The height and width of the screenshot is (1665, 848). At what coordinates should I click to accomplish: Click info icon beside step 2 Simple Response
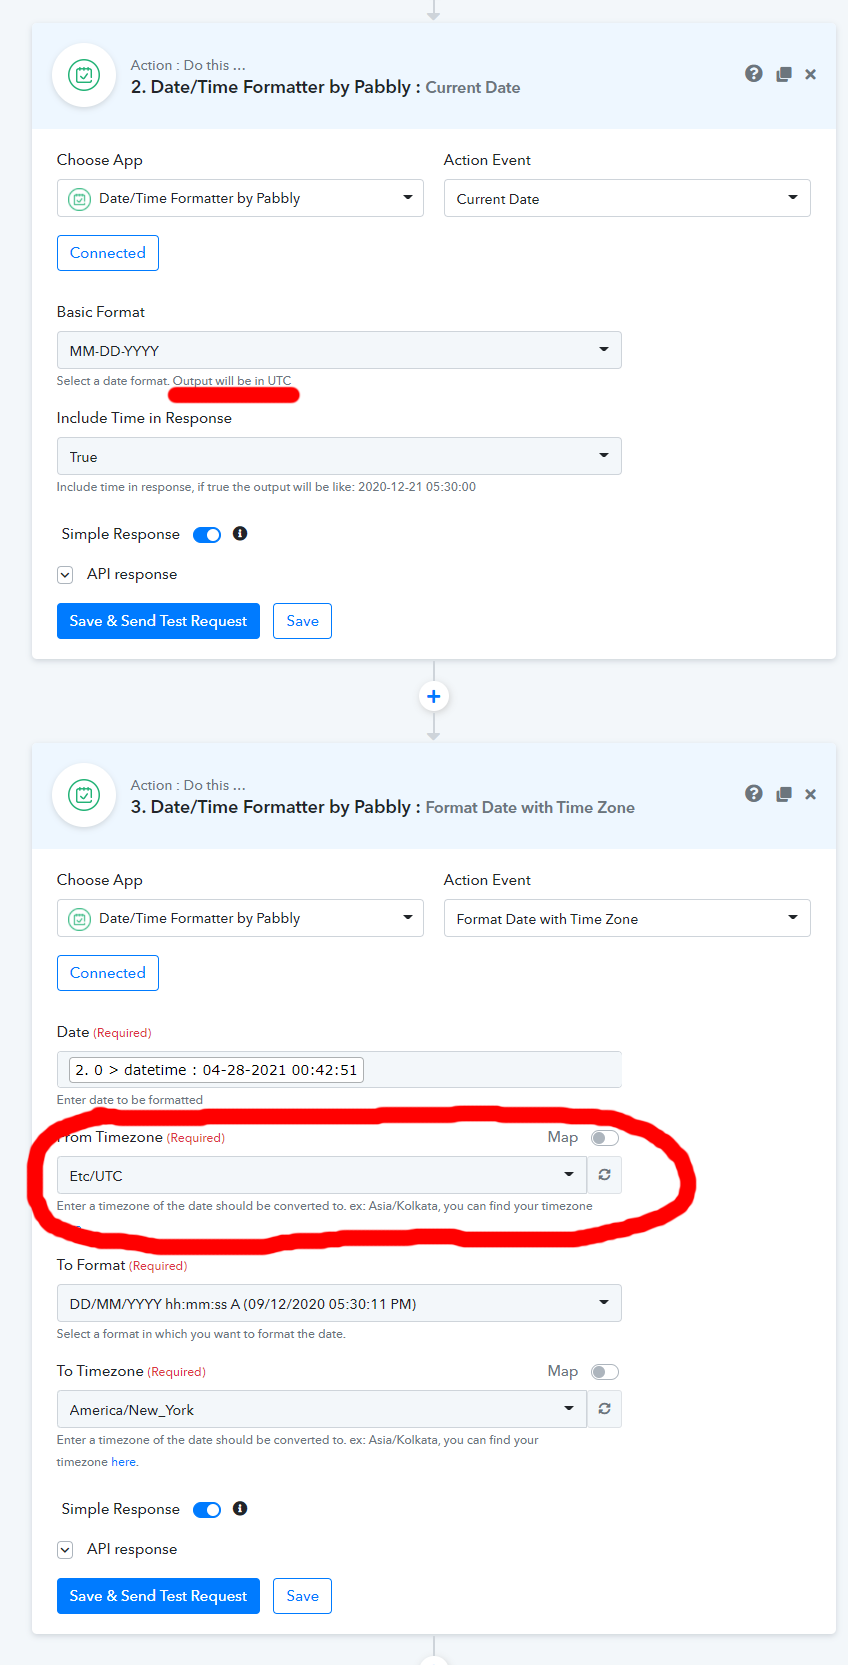240,533
